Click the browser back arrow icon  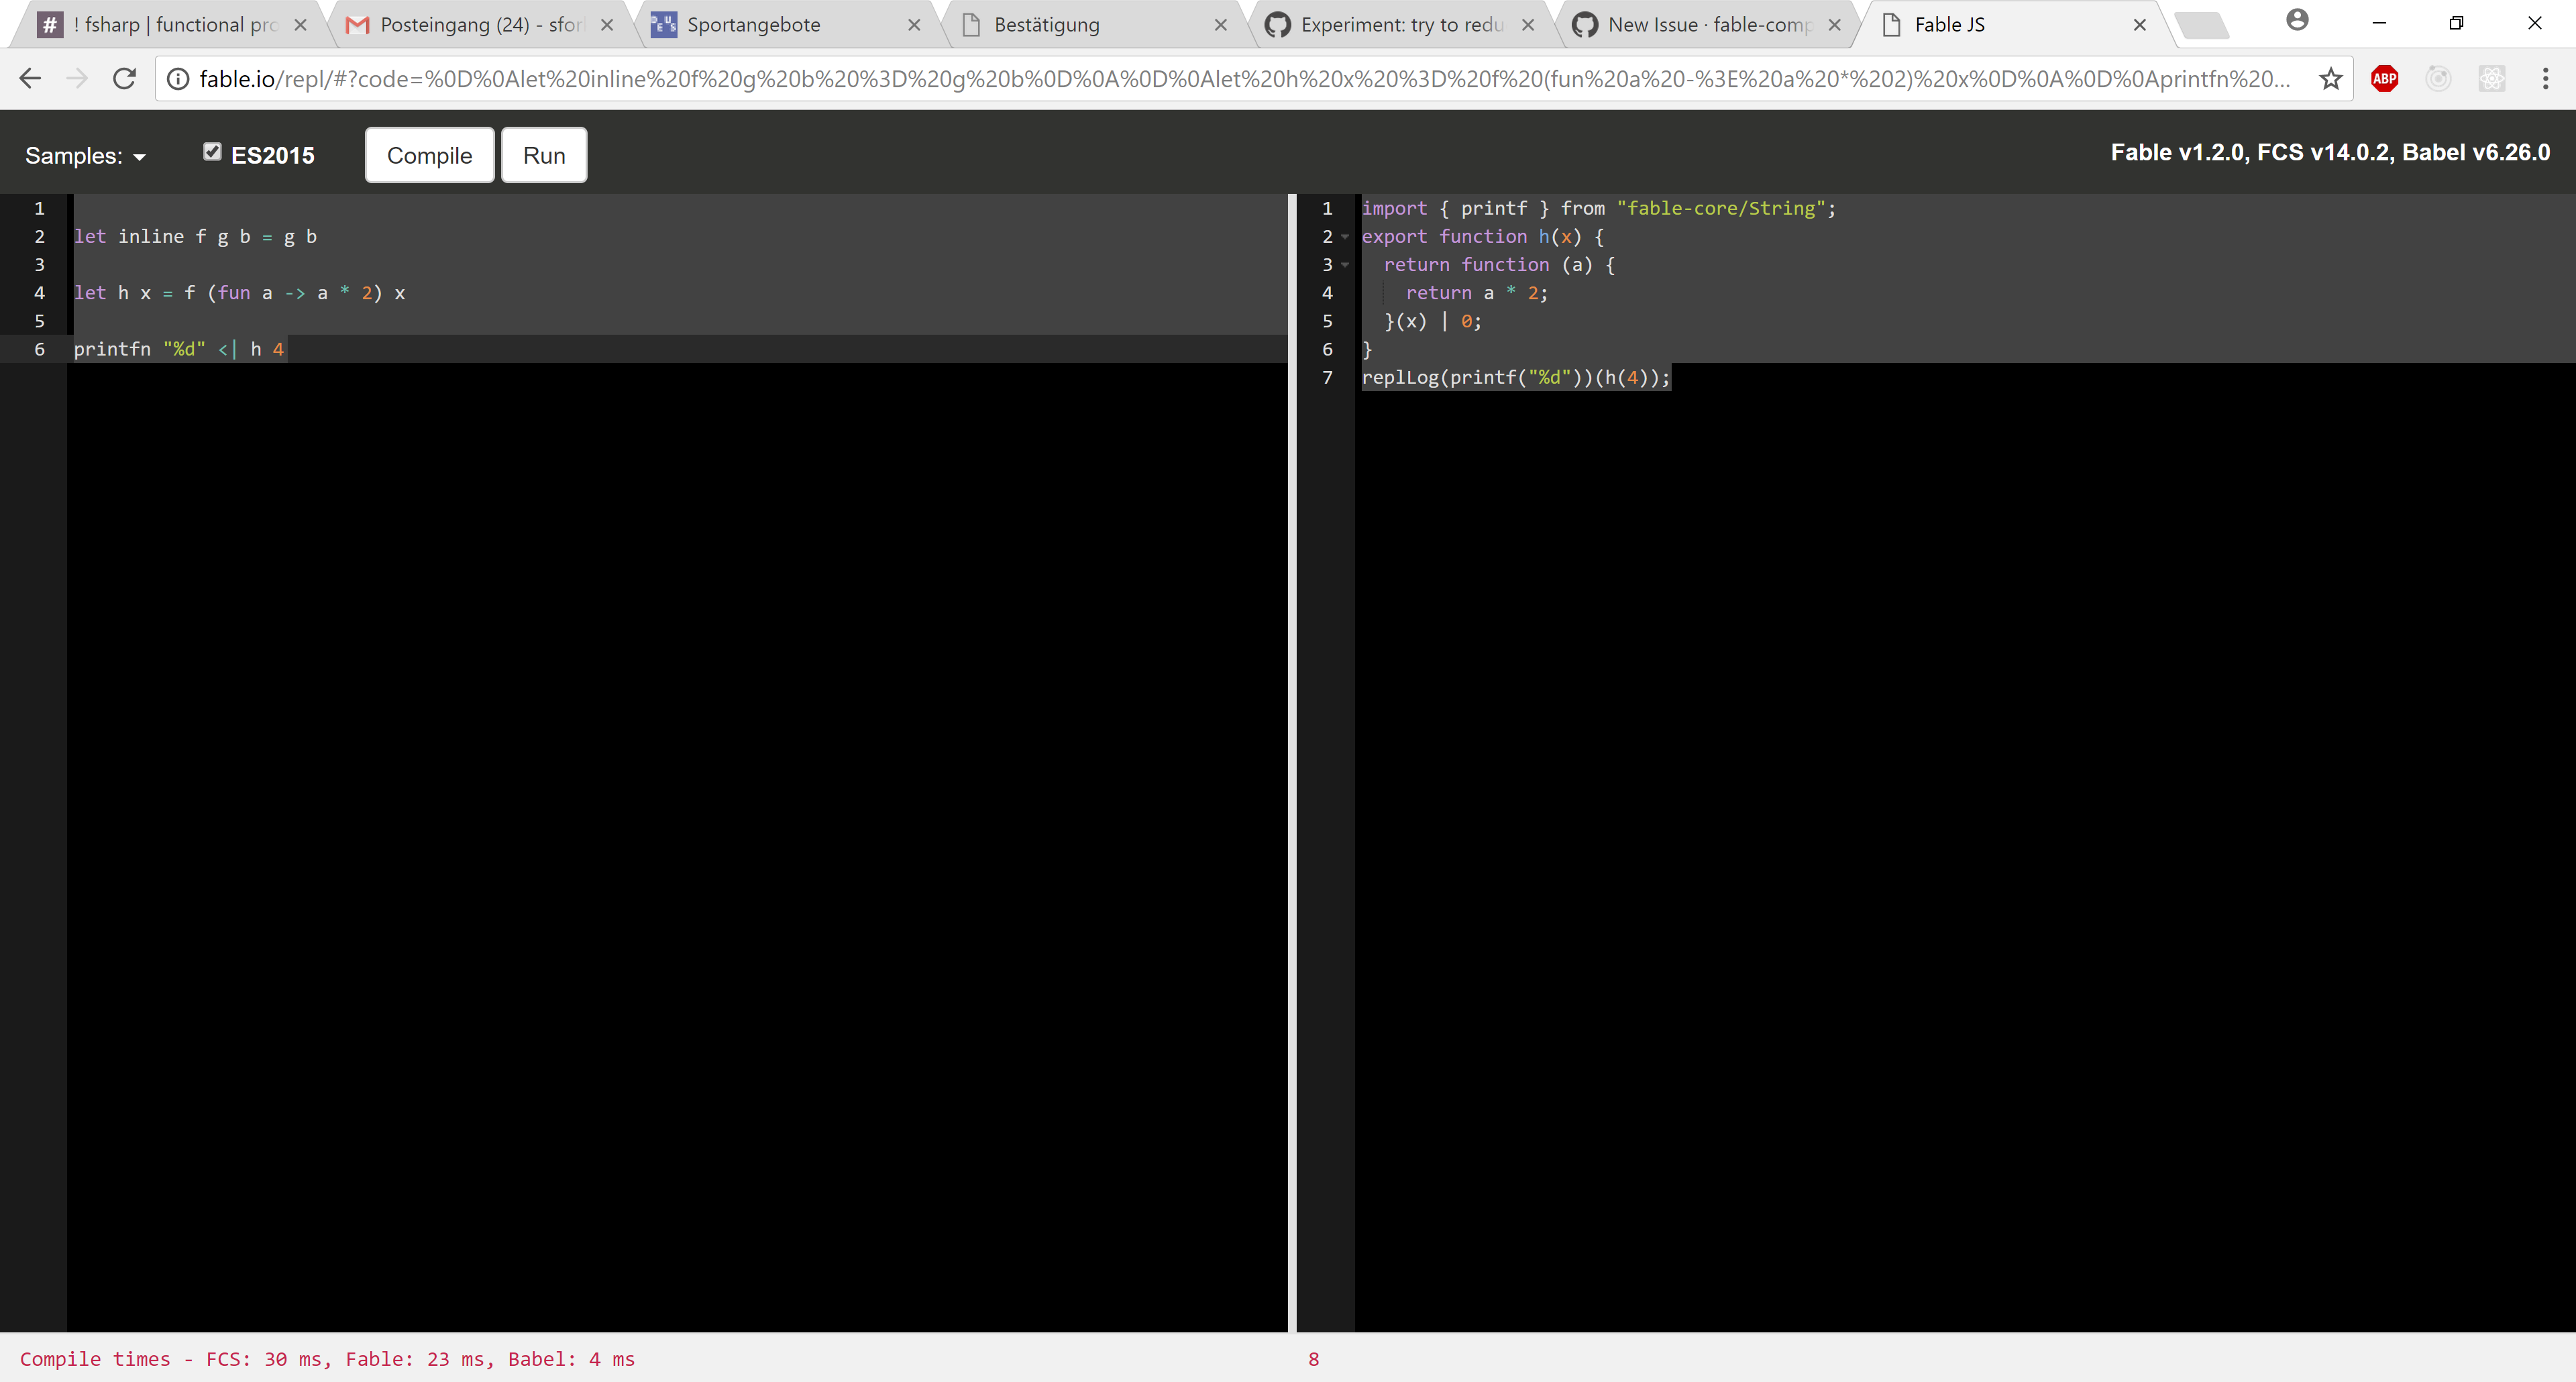click(x=30, y=78)
